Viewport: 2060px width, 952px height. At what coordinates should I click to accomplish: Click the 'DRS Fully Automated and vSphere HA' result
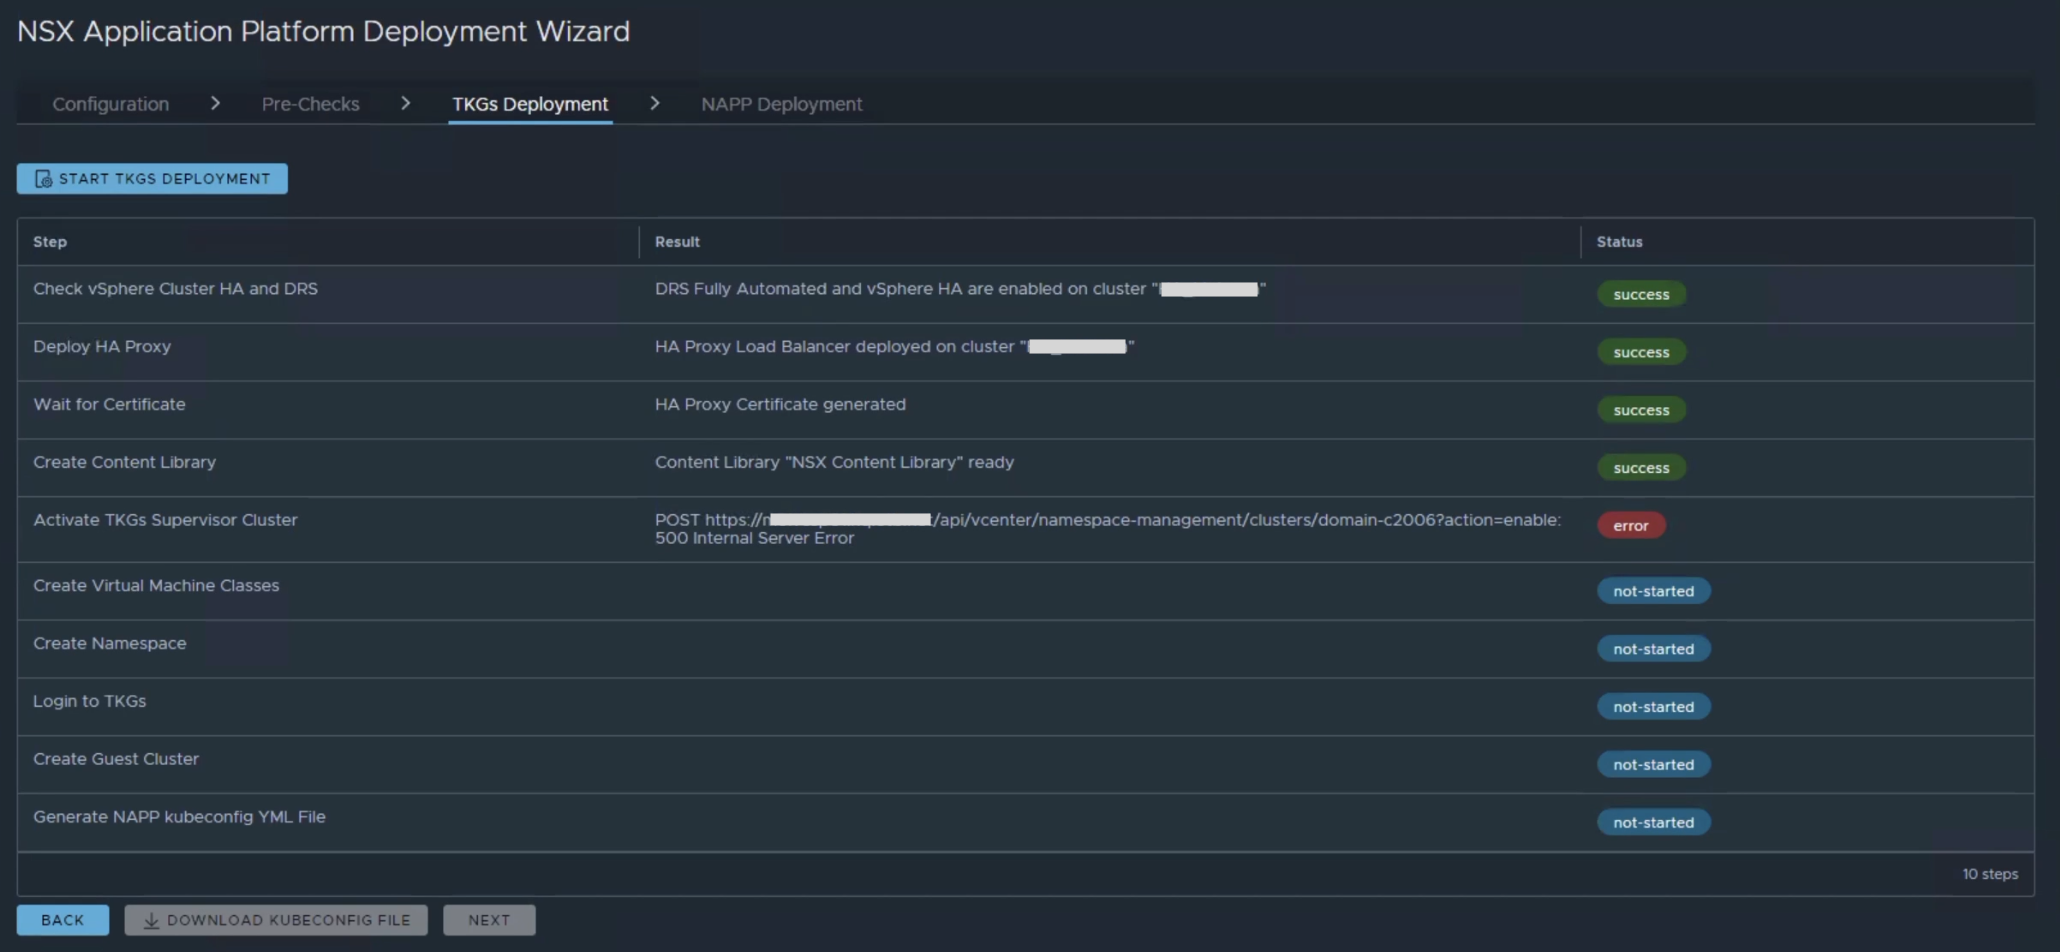coord(960,289)
